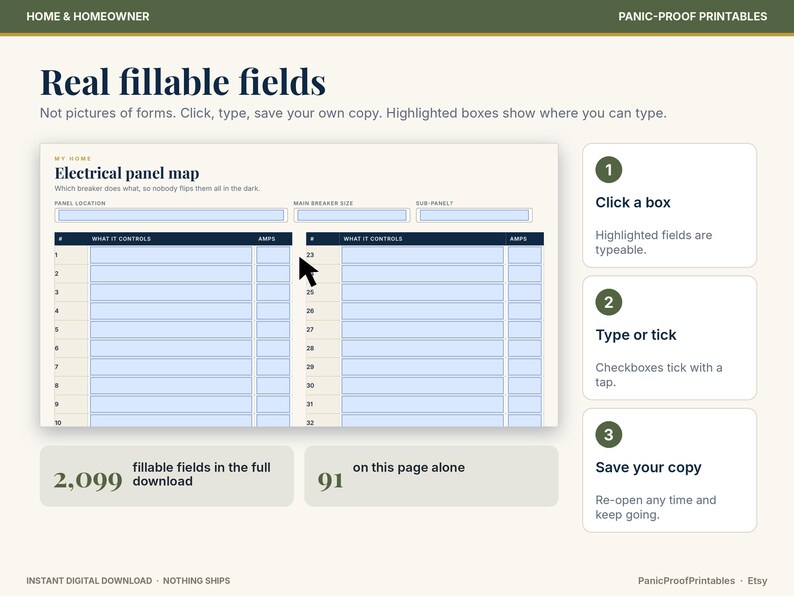Click breaker 23 What It Controls field
The image size is (794, 596).
422,255
